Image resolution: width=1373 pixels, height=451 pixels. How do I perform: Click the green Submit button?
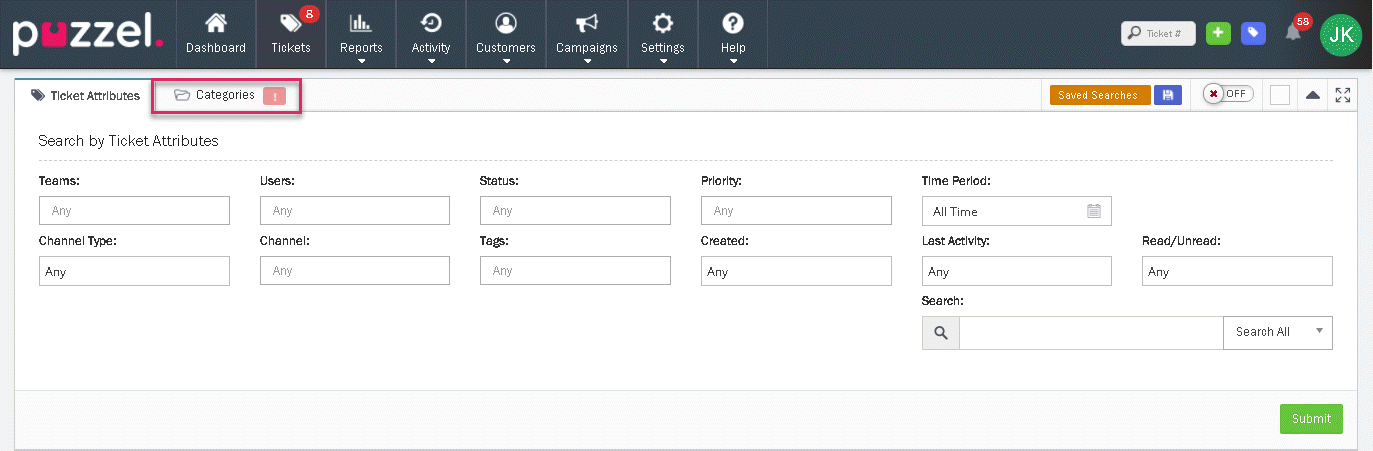coord(1310,419)
